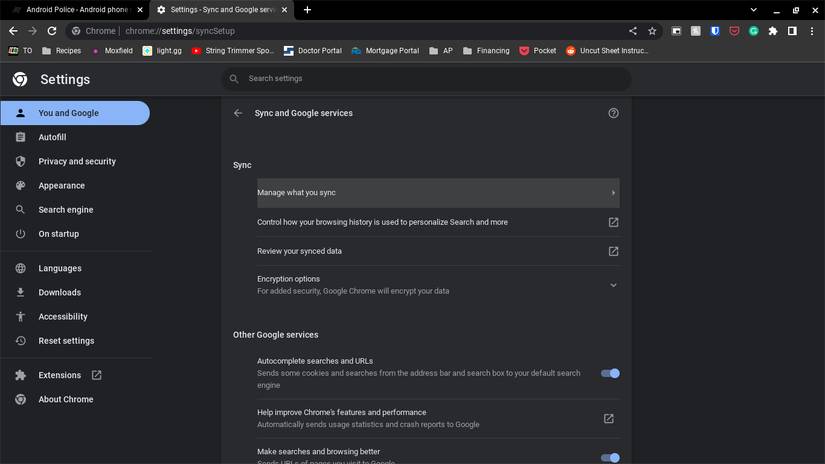The width and height of the screenshot is (825, 464).
Task: Click the Search settings input field
Action: pos(426,79)
